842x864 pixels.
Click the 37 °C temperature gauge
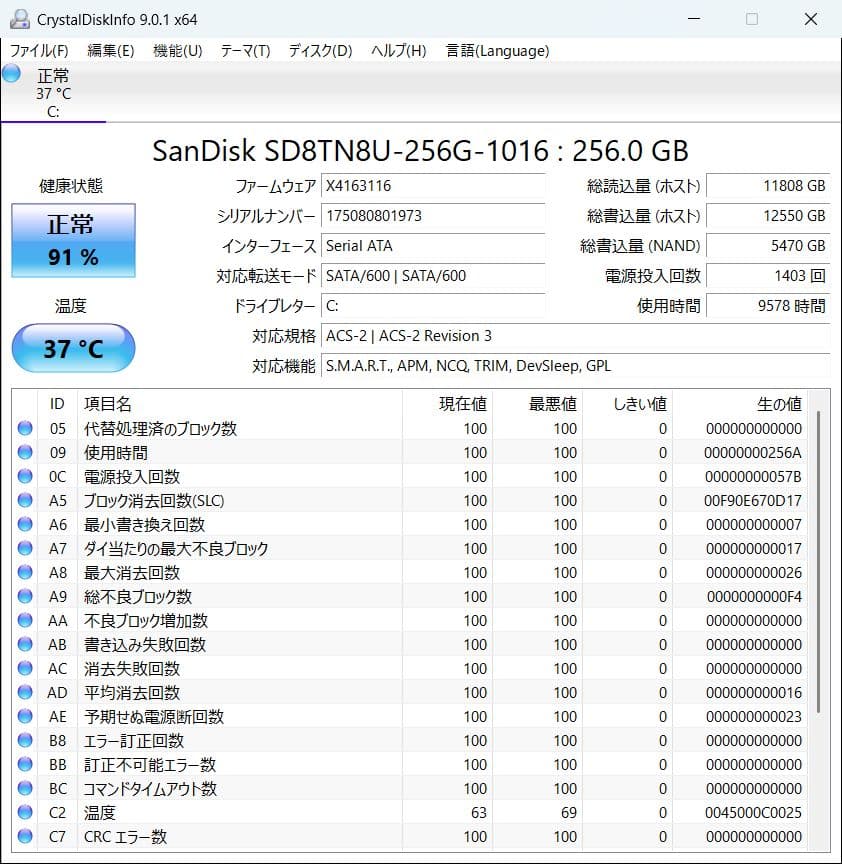[72, 348]
